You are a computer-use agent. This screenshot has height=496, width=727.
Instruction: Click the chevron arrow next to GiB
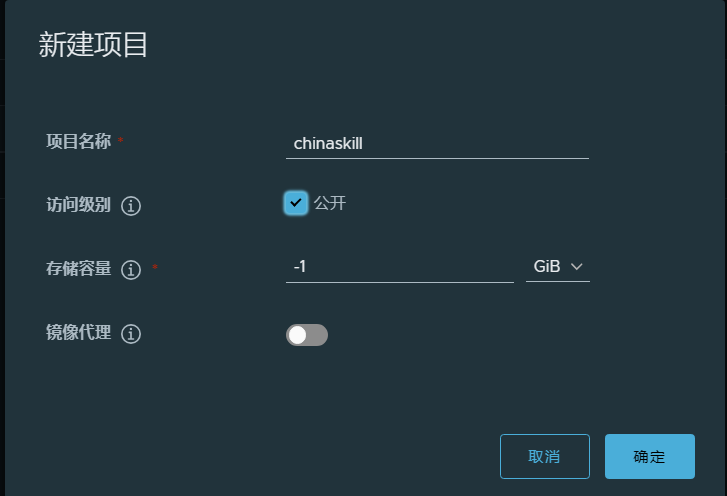point(576,267)
